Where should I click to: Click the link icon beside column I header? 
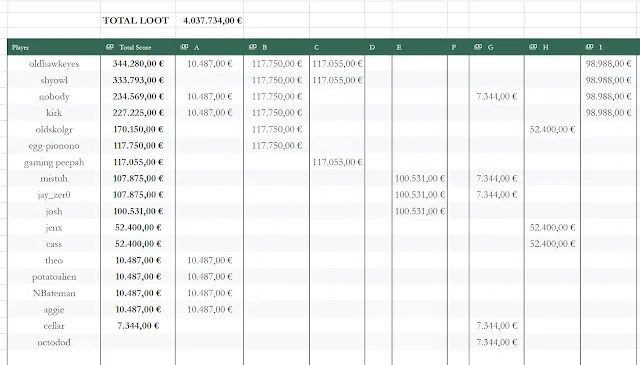click(589, 47)
